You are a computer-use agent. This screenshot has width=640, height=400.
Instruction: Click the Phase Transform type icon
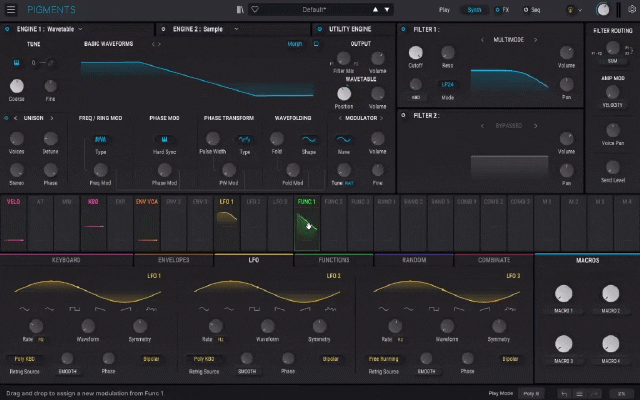[244, 140]
